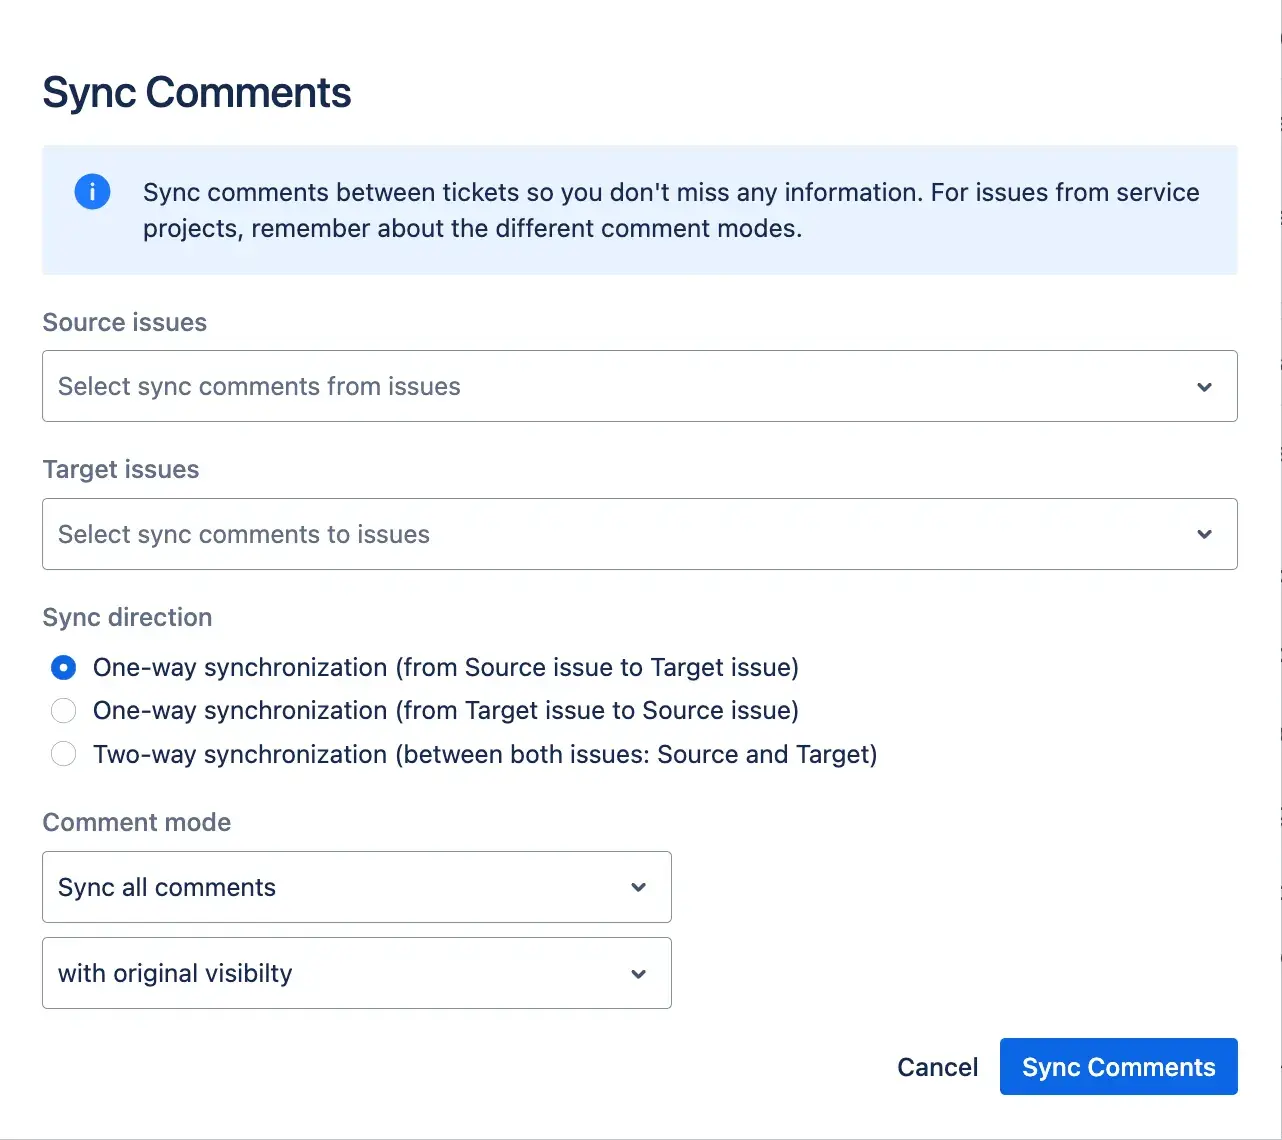Image resolution: width=1282 pixels, height=1140 pixels.
Task: Open the comment visibility dropdown
Action: pyautogui.click(x=356, y=973)
